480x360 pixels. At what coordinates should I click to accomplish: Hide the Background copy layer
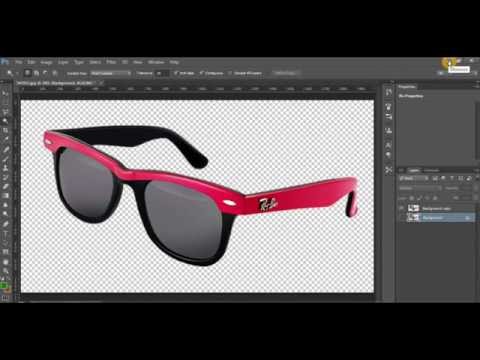(401, 208)
